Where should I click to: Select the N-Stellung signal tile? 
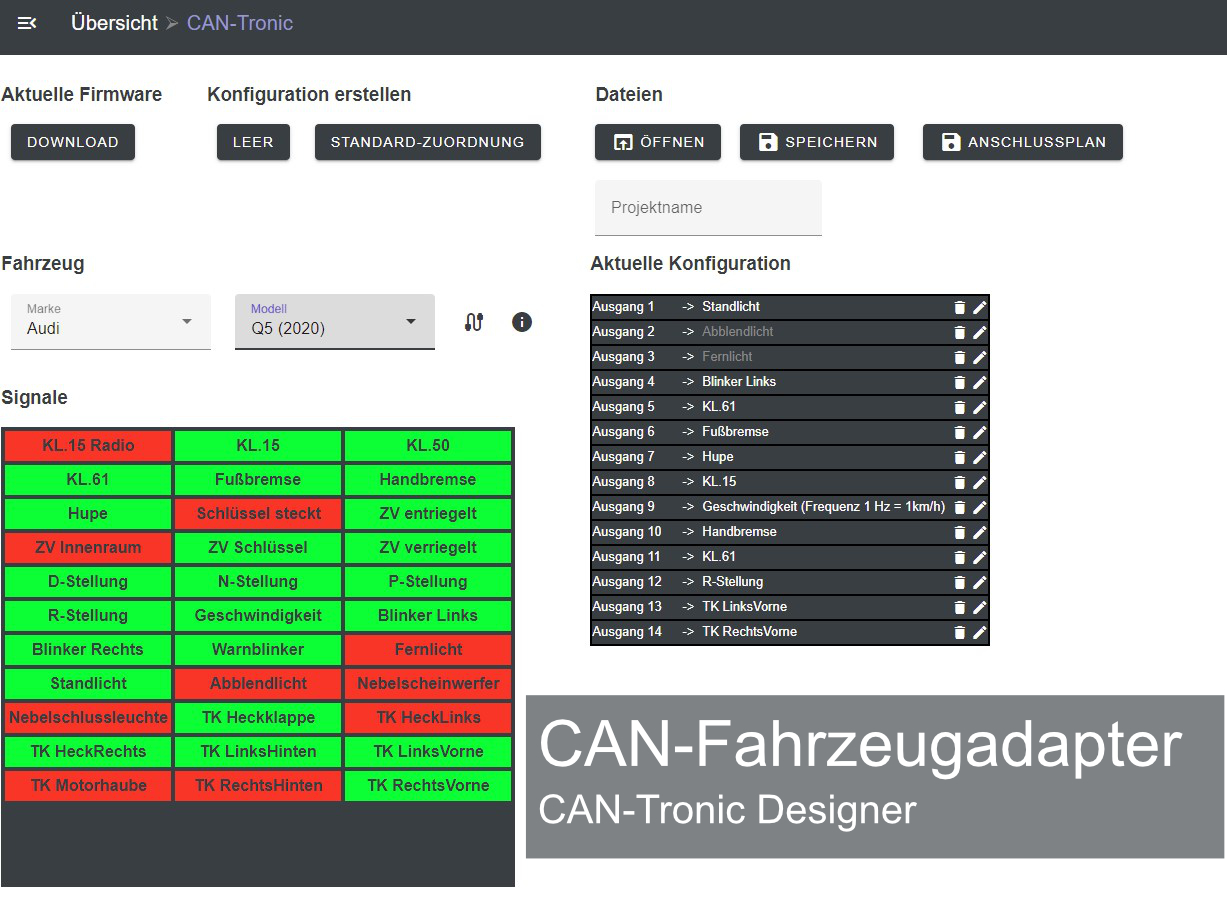click(x=258, y=582)
